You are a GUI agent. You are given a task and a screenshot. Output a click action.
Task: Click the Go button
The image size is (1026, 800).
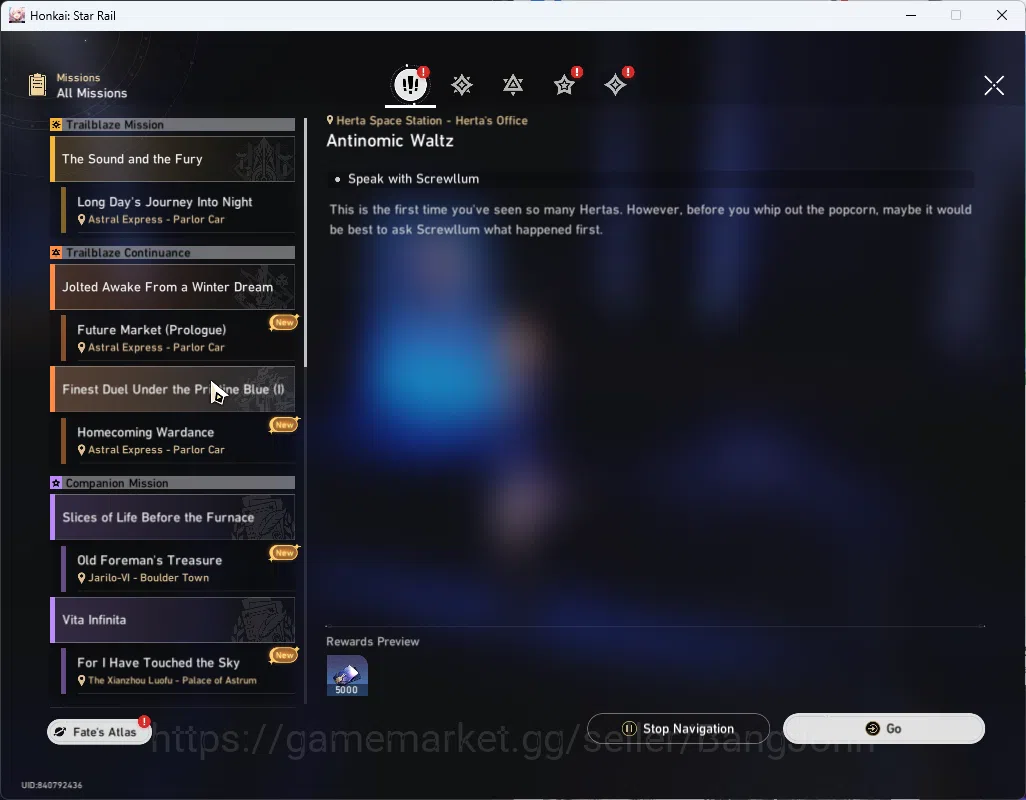coord(884,729)
